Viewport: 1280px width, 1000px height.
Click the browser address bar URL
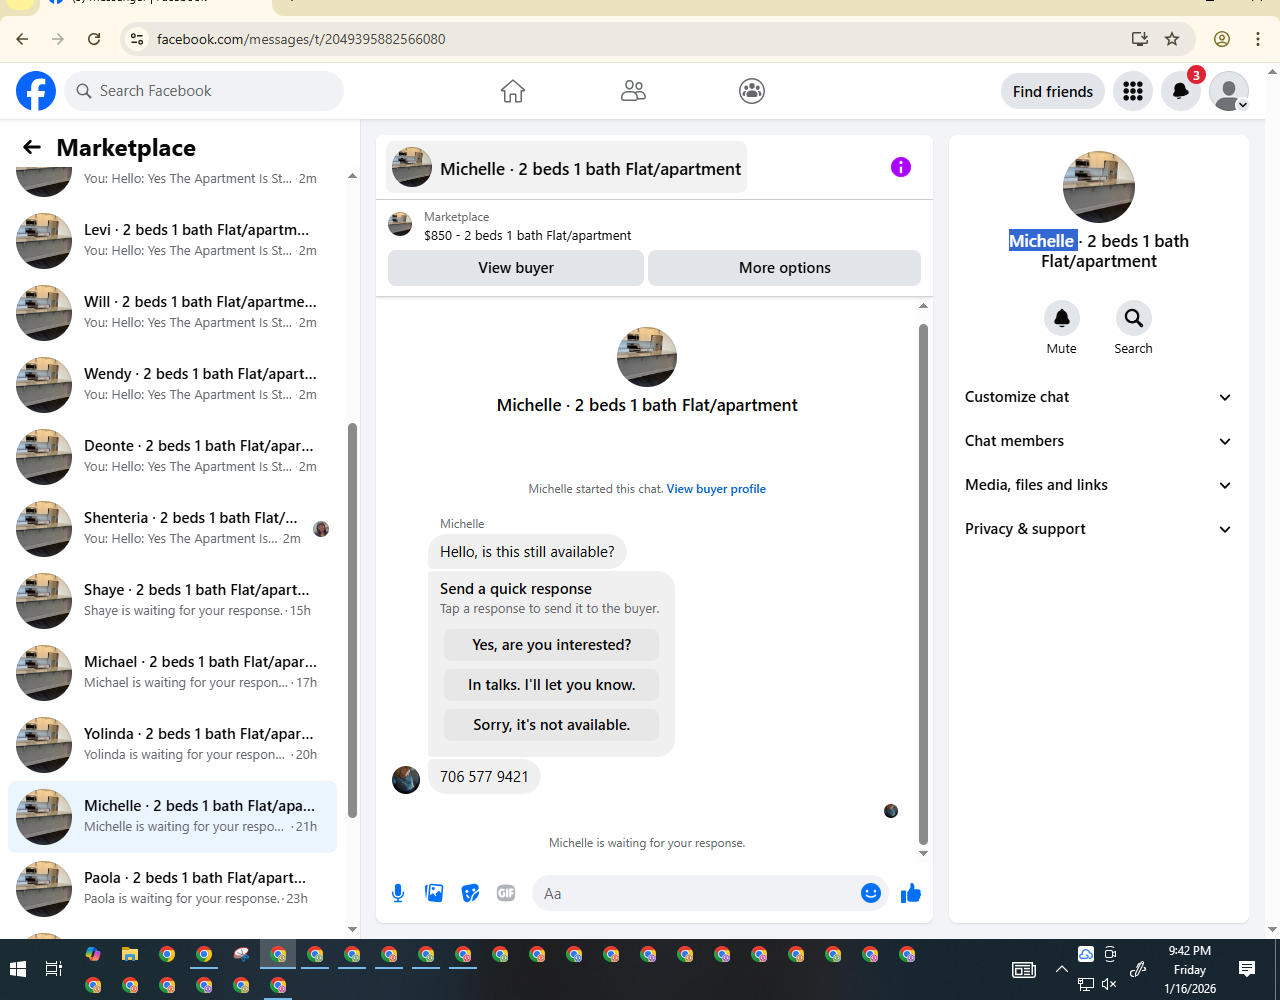click(301, 39)
